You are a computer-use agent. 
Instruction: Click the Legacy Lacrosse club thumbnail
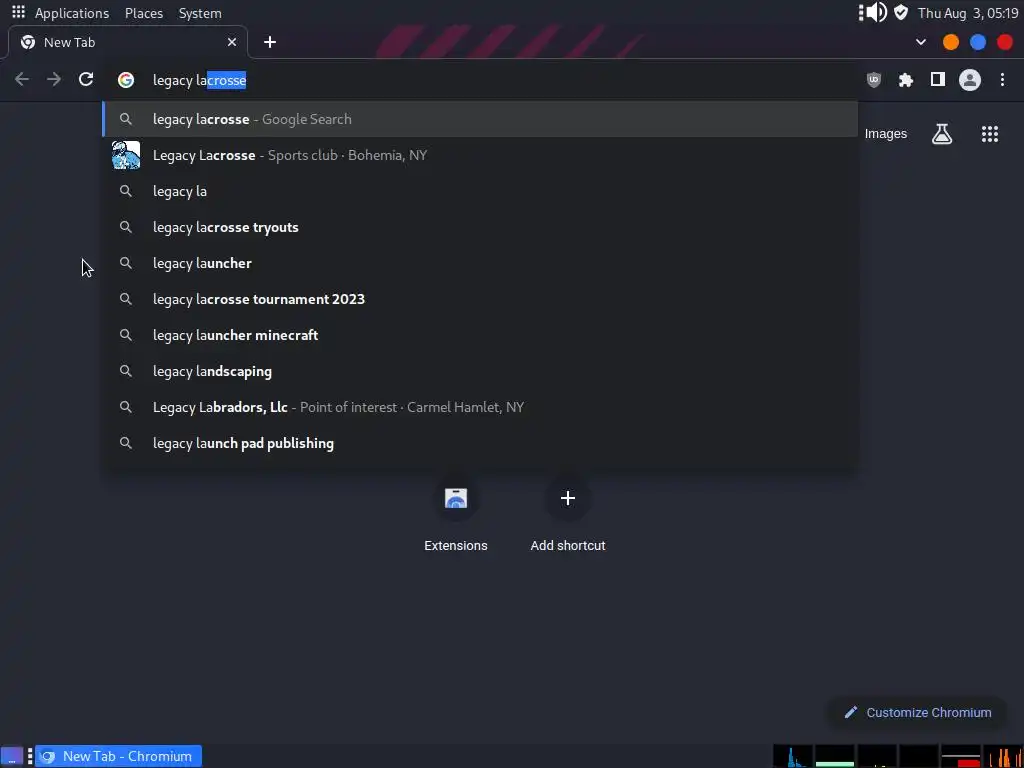tap(126, 155)
